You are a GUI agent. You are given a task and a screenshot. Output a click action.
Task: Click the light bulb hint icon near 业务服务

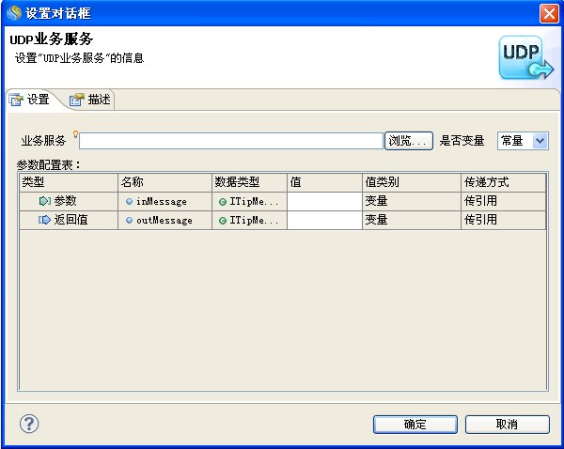(x=75, y=134)
